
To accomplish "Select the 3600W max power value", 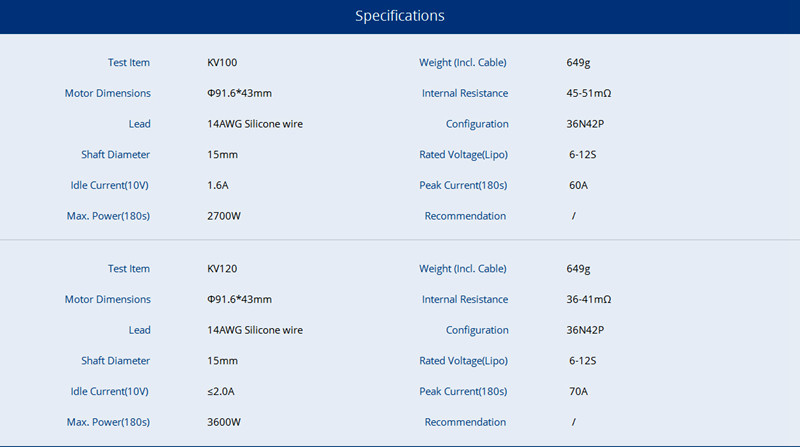I will [224, 423].
